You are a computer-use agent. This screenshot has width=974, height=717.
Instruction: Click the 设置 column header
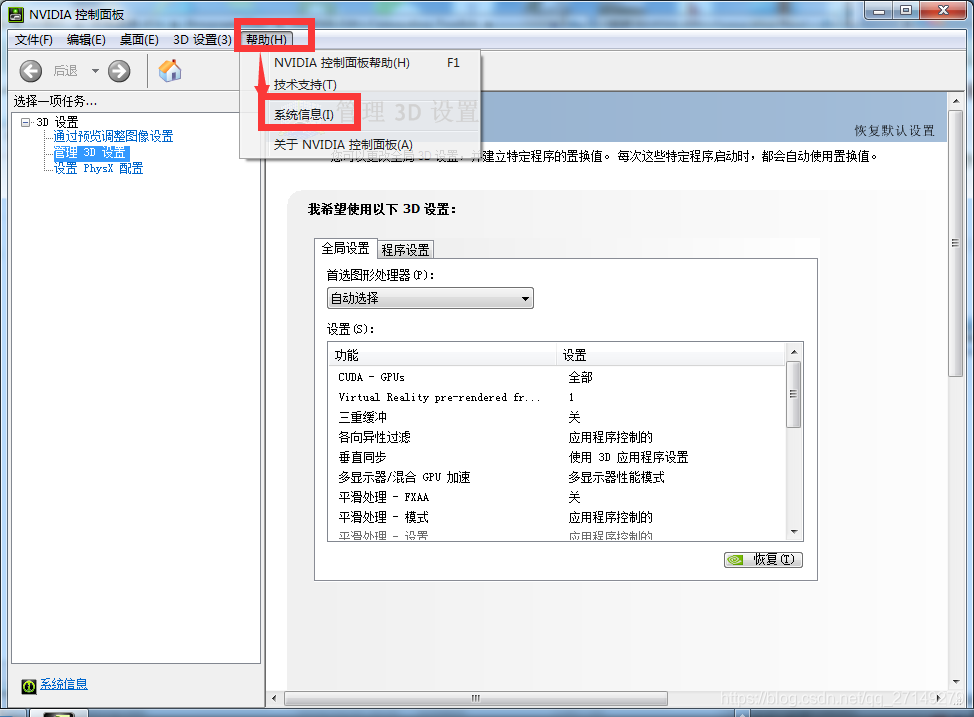671,355
